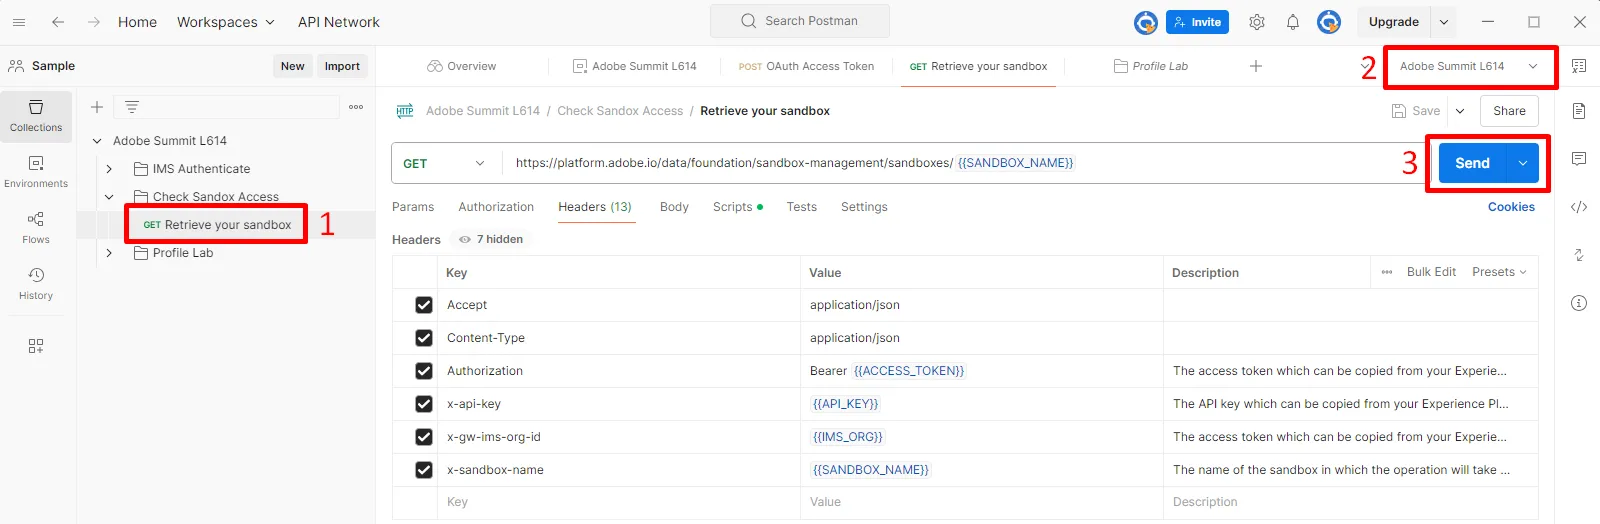Click the Search Postman field
The image size is (1600, 524).
800,21
